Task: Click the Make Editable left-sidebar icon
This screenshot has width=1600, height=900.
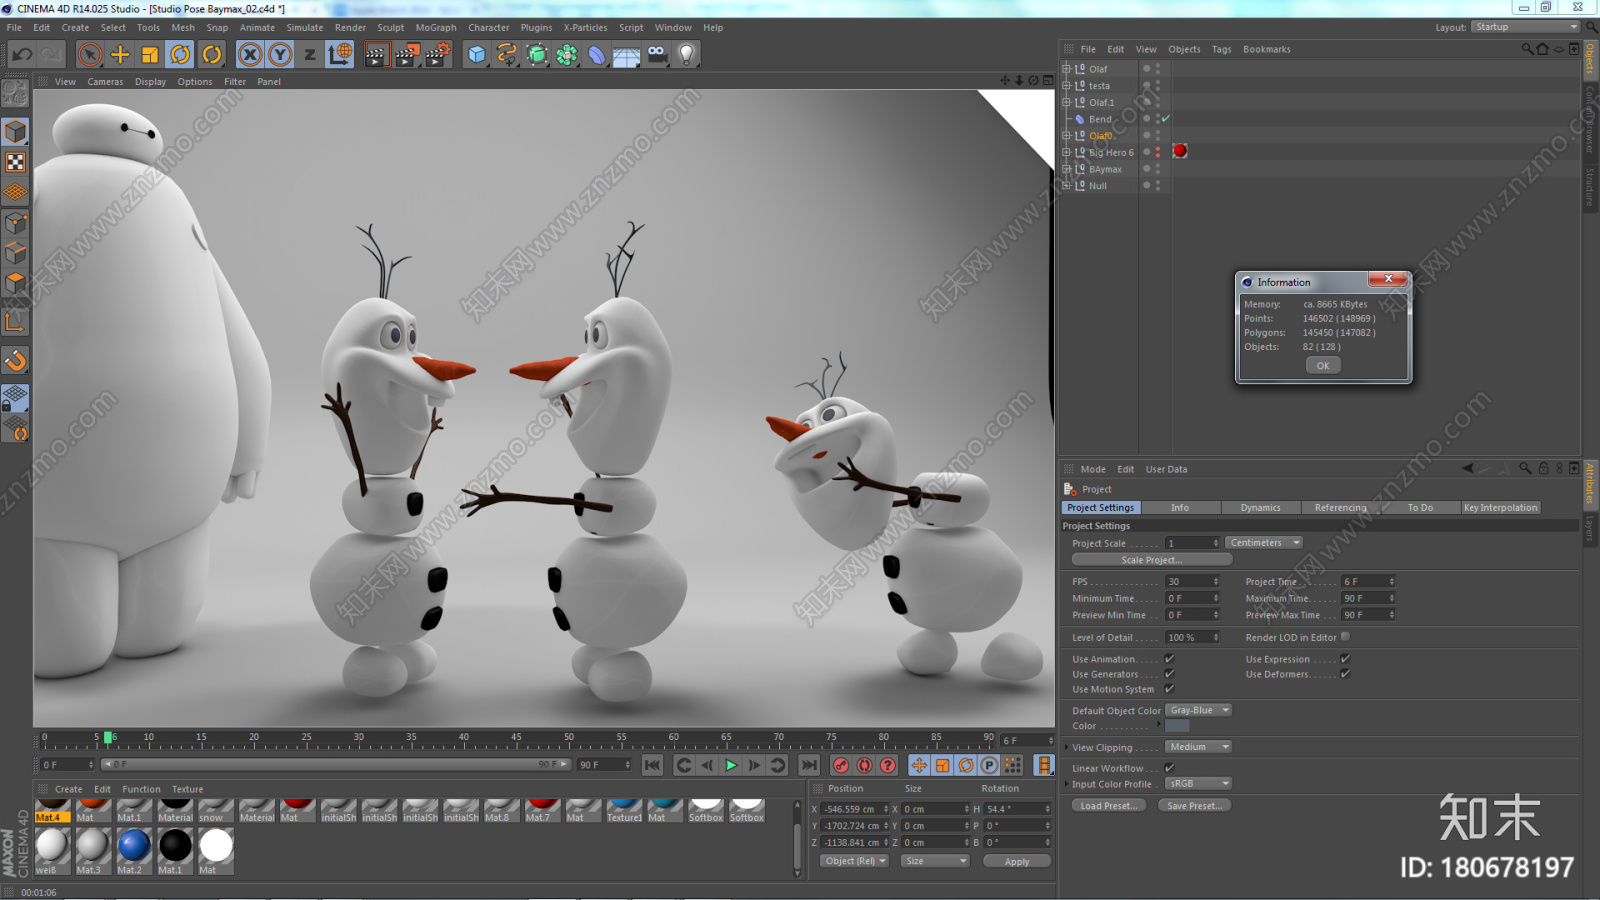Action: (15, 93)
